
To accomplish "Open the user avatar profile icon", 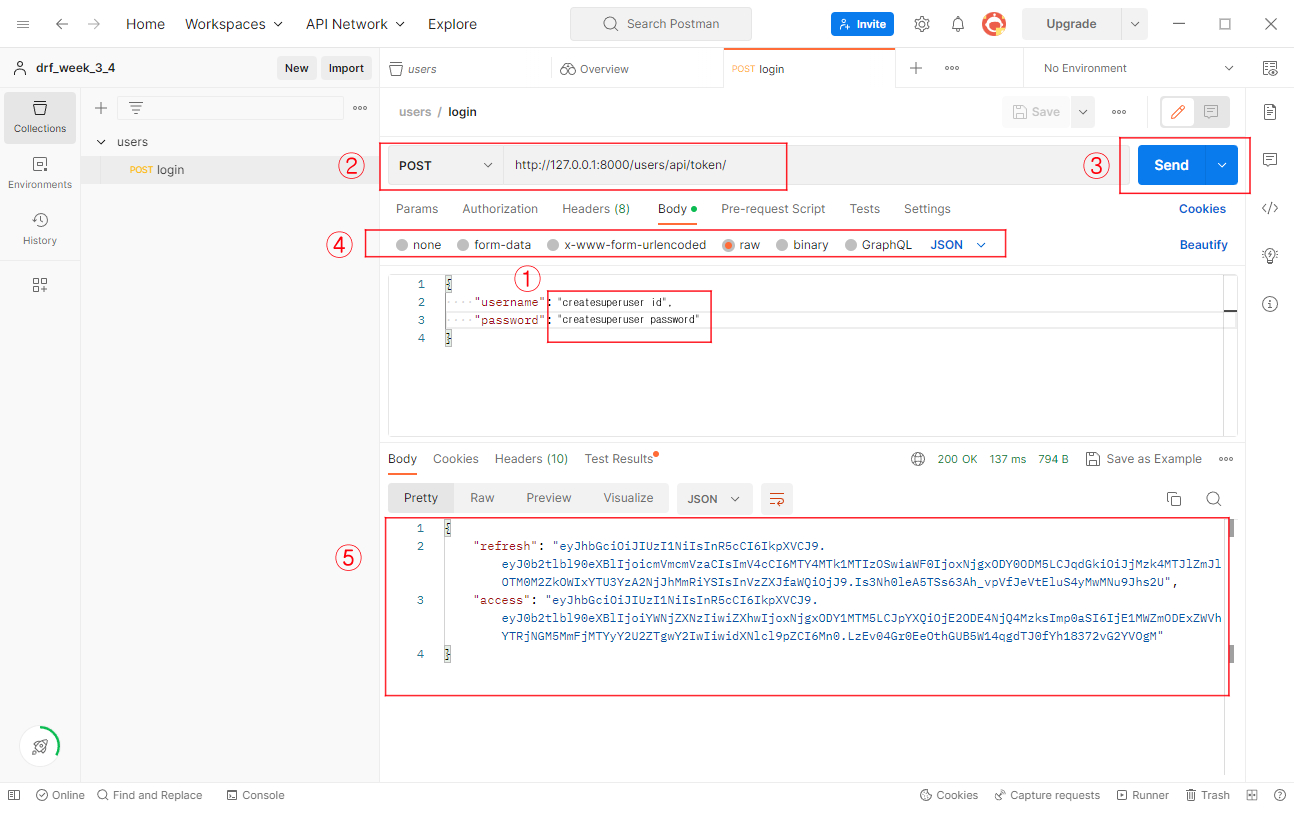I will tap(994, 24).
